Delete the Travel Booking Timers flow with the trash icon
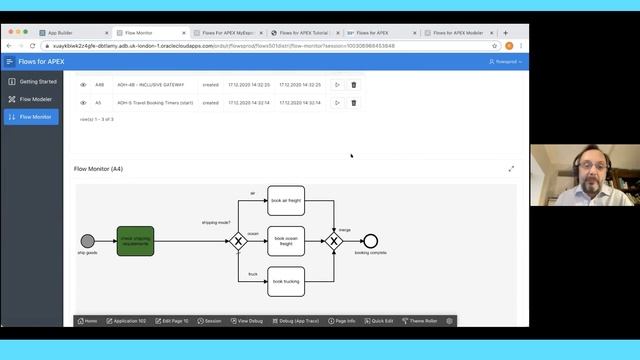The image size is (640, 360). click(x=354, y=103)
